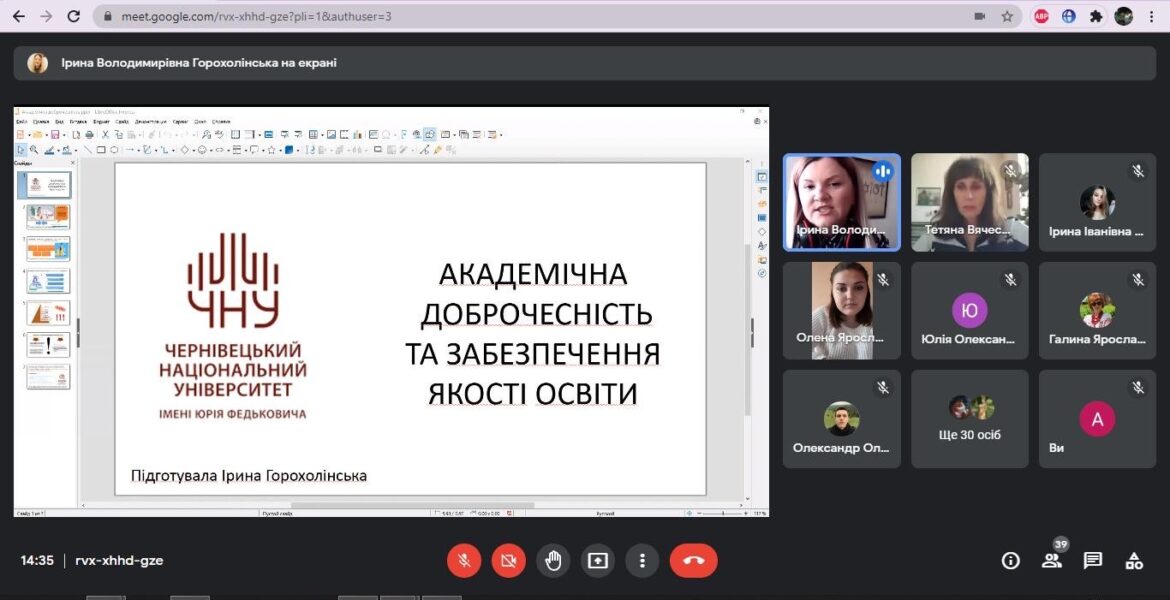
Task: Click the Impress horizontal scrollbar
Action: tap(412, 505)
